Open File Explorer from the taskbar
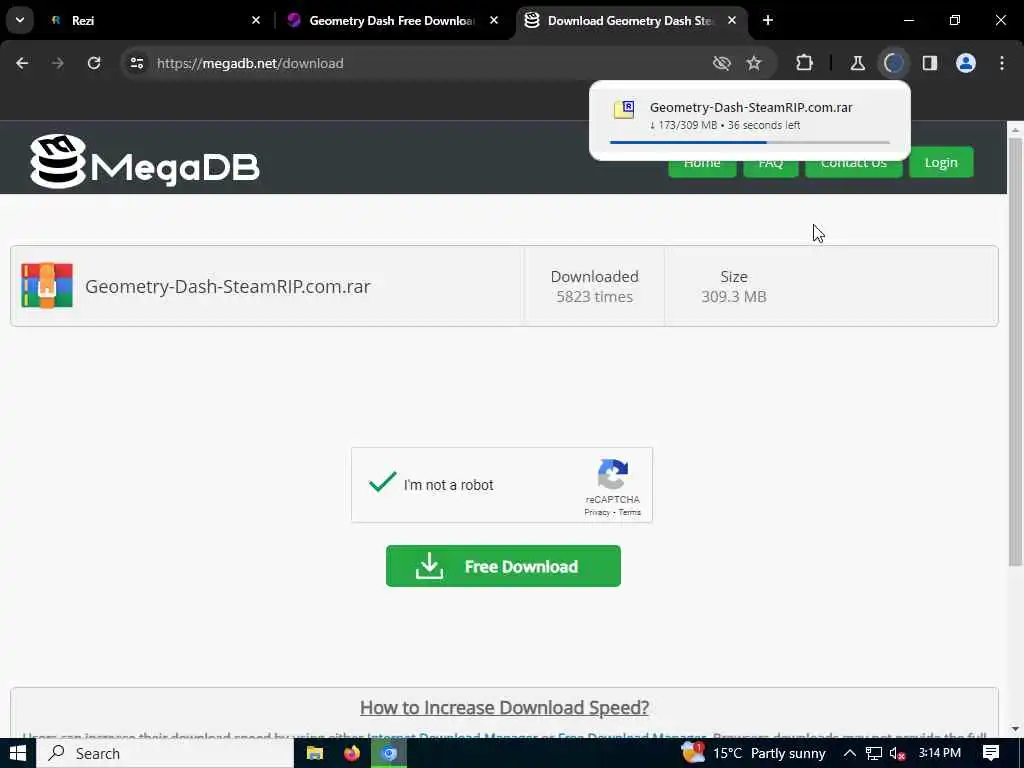Viewport: 1024px width, 768px height. [315, 753]
